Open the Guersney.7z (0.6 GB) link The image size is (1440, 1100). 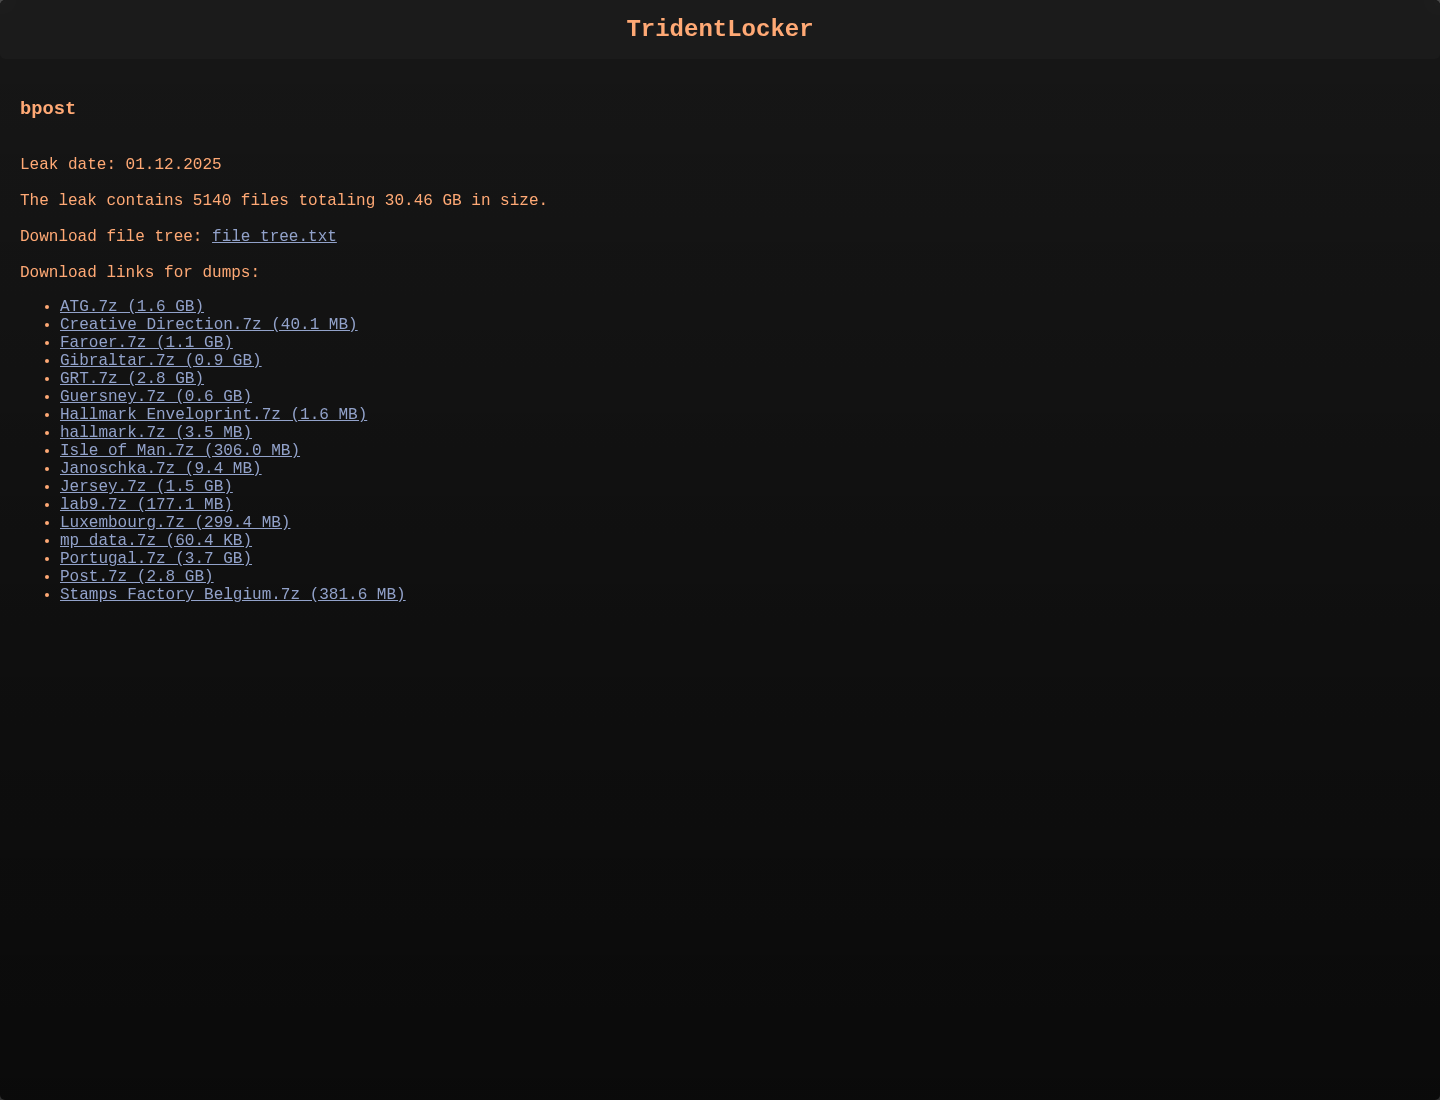pos(156,397)
